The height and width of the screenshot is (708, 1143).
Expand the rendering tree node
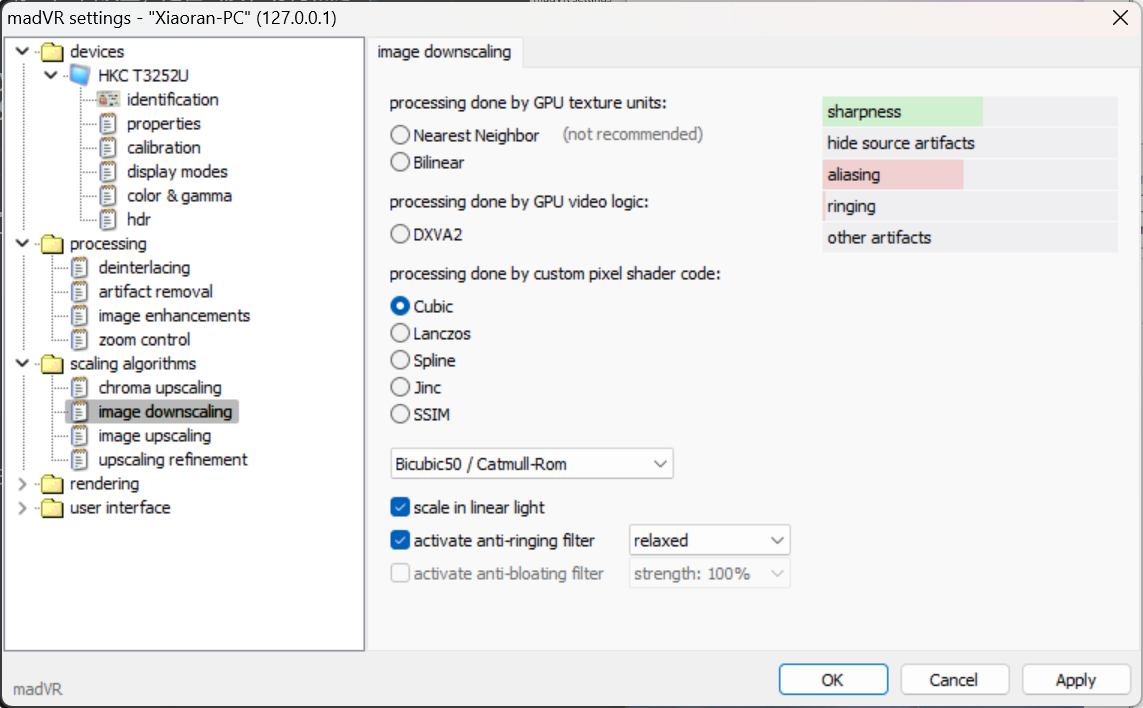[x=23, y=484]
